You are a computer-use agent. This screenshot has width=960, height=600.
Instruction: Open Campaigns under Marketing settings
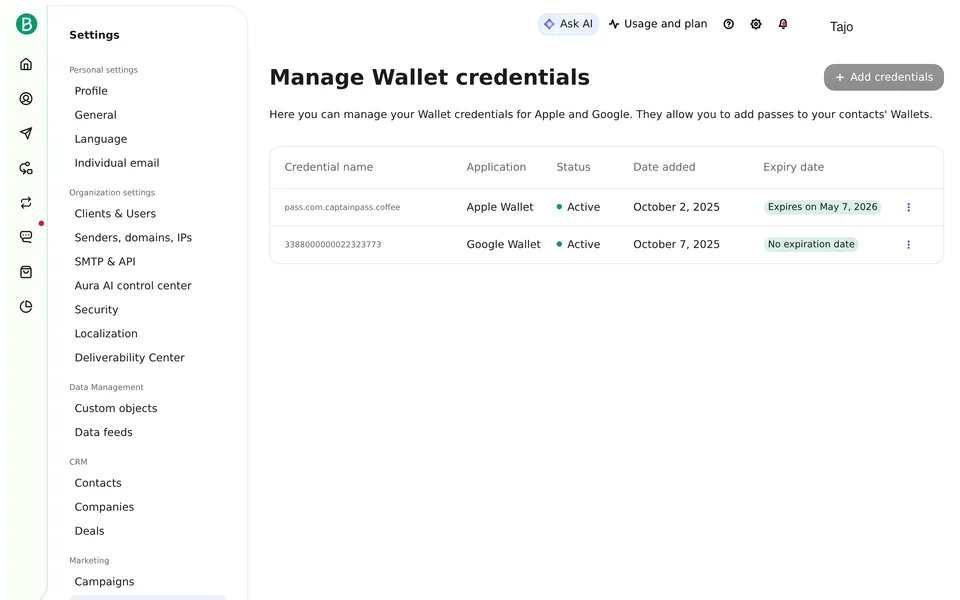click(x=104, y=582)
